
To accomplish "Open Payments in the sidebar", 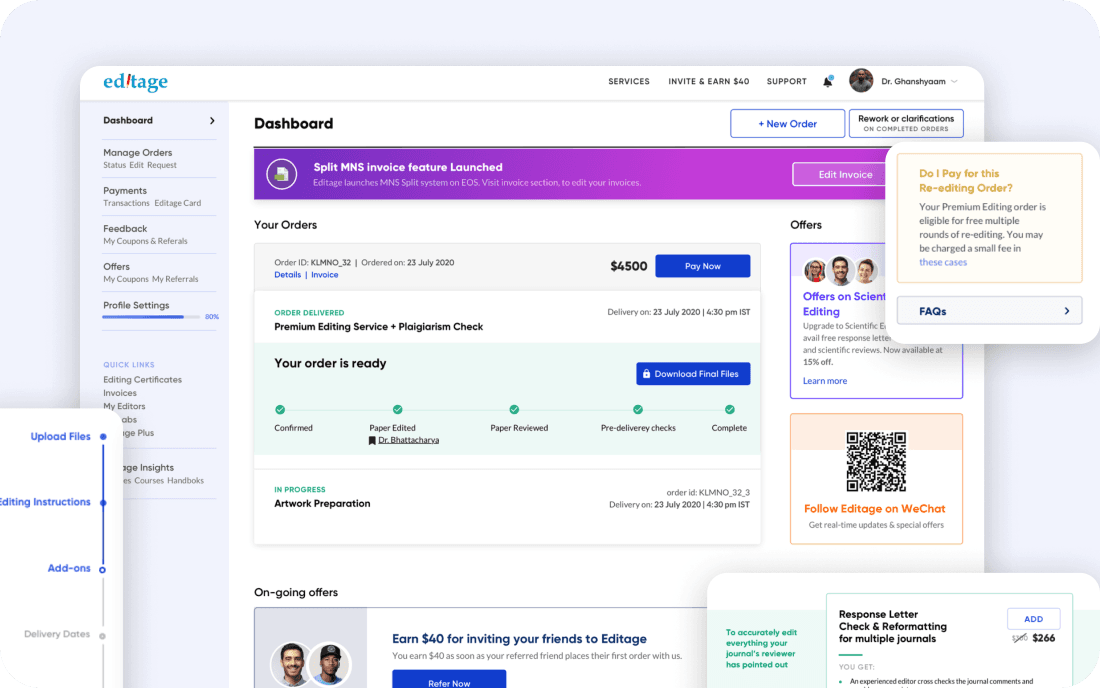I will [x=125, y=190].
